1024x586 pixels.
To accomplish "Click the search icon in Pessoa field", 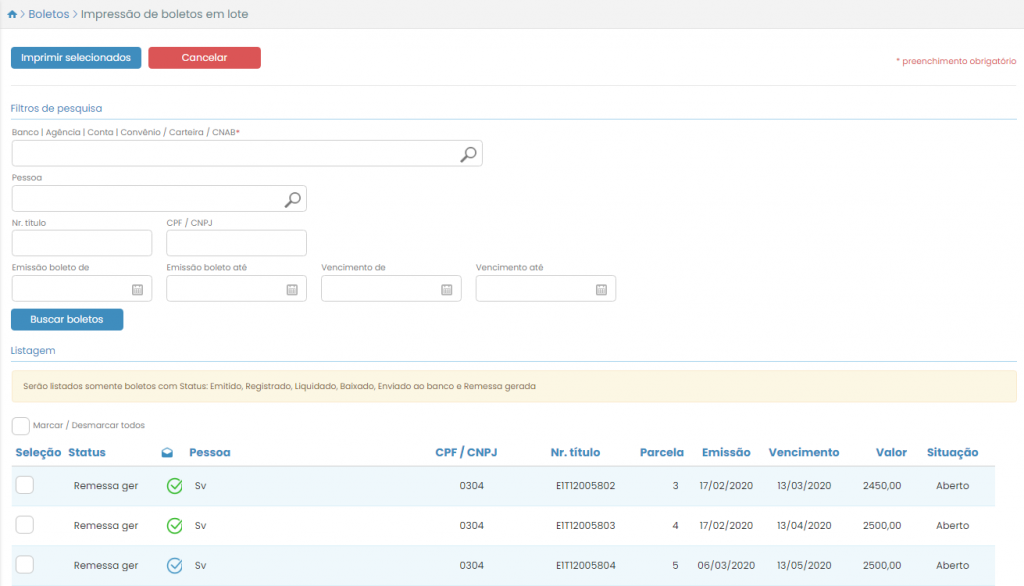I will tap(292, 199).
